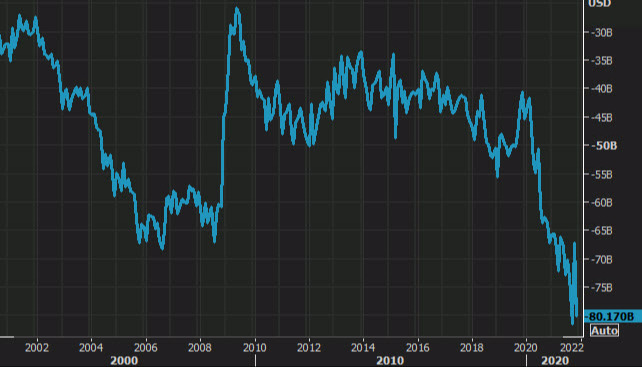The image size is (642, 367).
Task: Click the bold 2000 decade label
Action: [124, 361]
